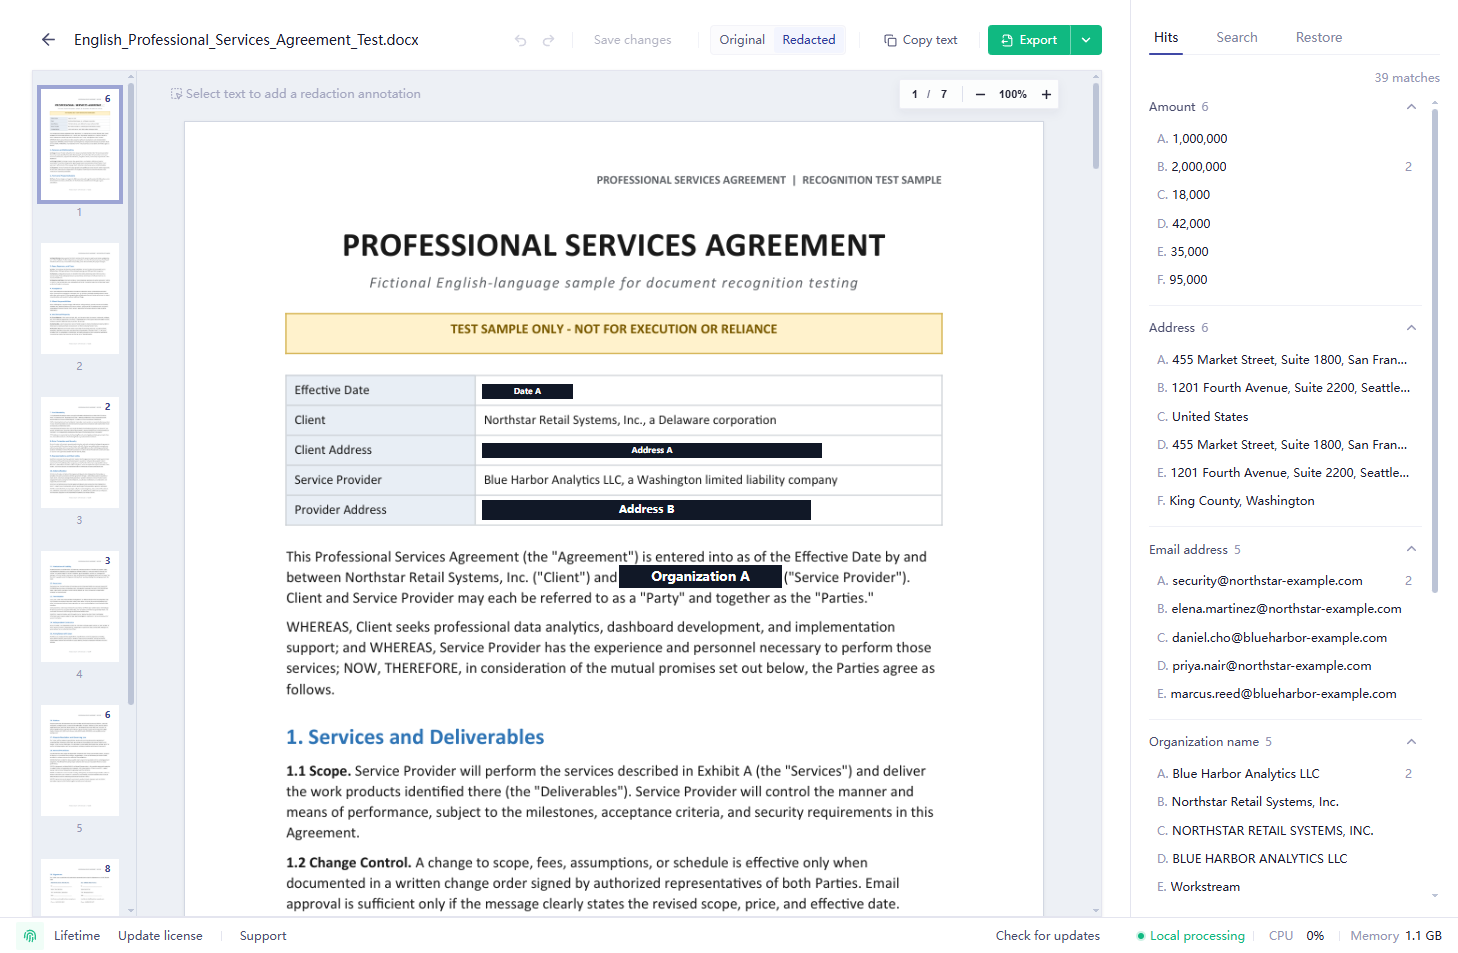Select hit 18,000 under Amount

[x=1285, y=195]
